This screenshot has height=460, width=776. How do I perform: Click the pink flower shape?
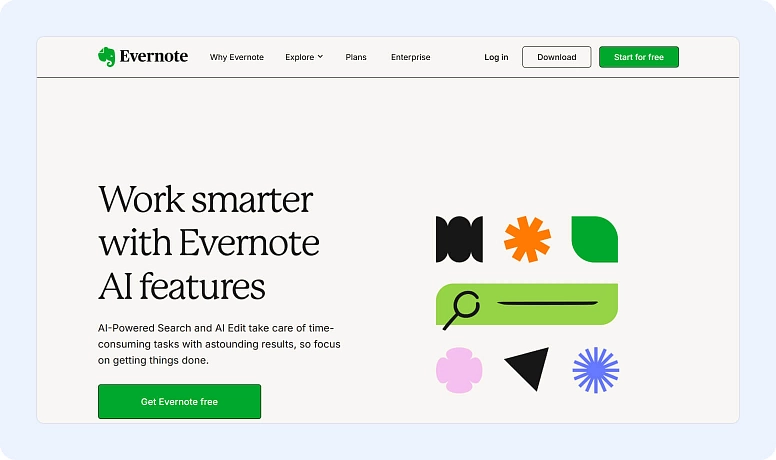click(x=459, y=370)
